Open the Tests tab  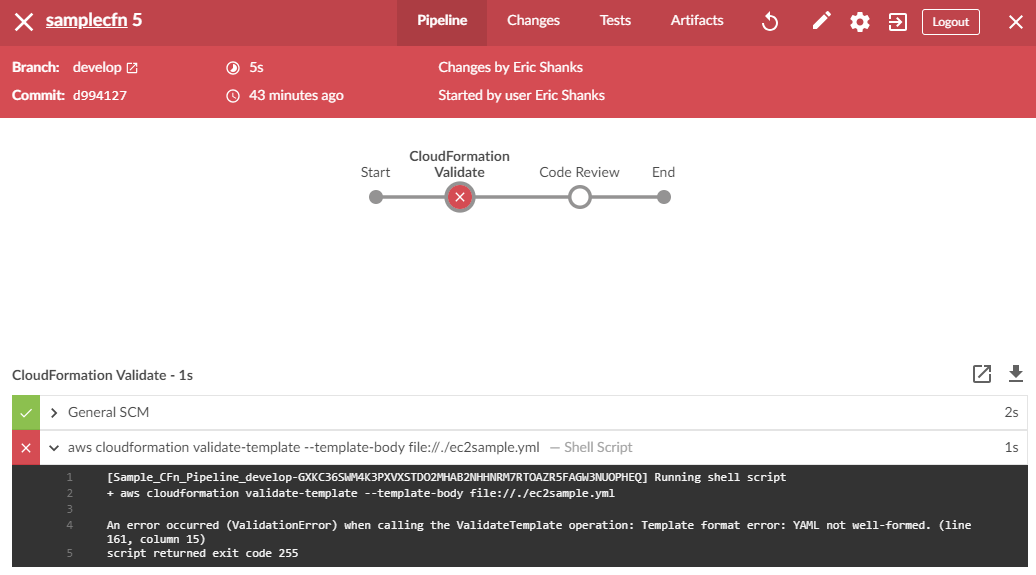[x=615, y=21]
